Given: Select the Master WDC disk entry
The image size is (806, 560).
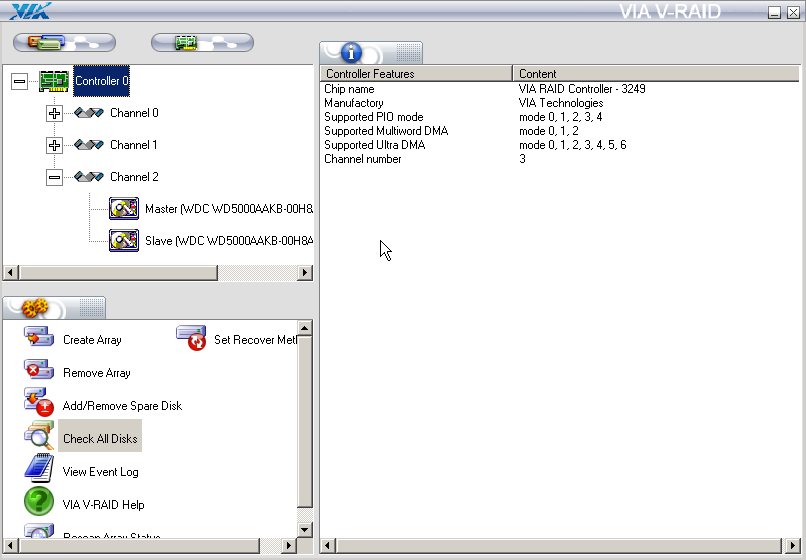Looking at the screenshot, I should coord(229,209).
